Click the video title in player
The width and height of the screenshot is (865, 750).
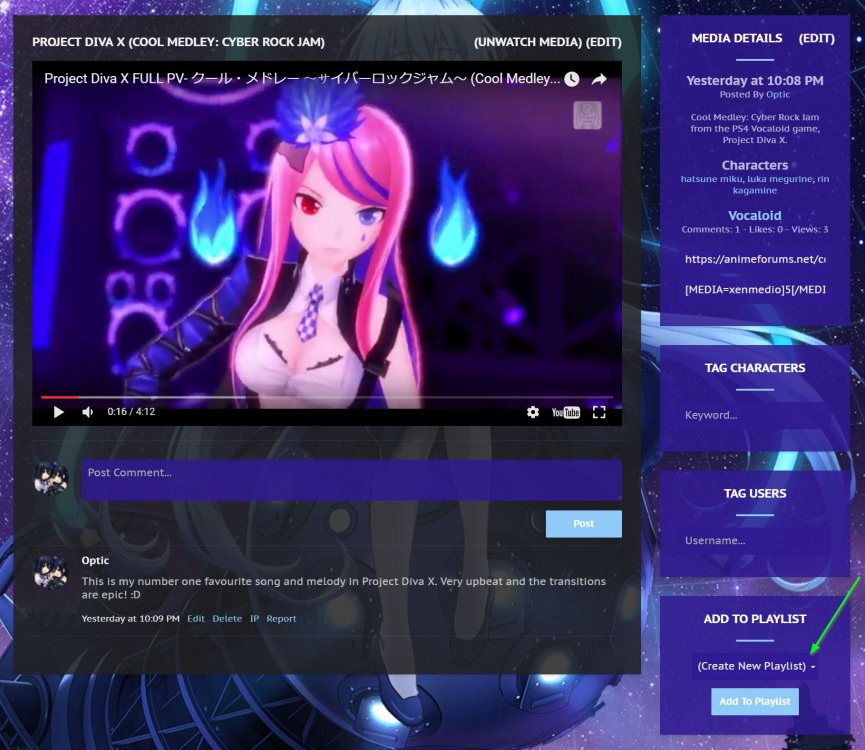coord(302,79)
